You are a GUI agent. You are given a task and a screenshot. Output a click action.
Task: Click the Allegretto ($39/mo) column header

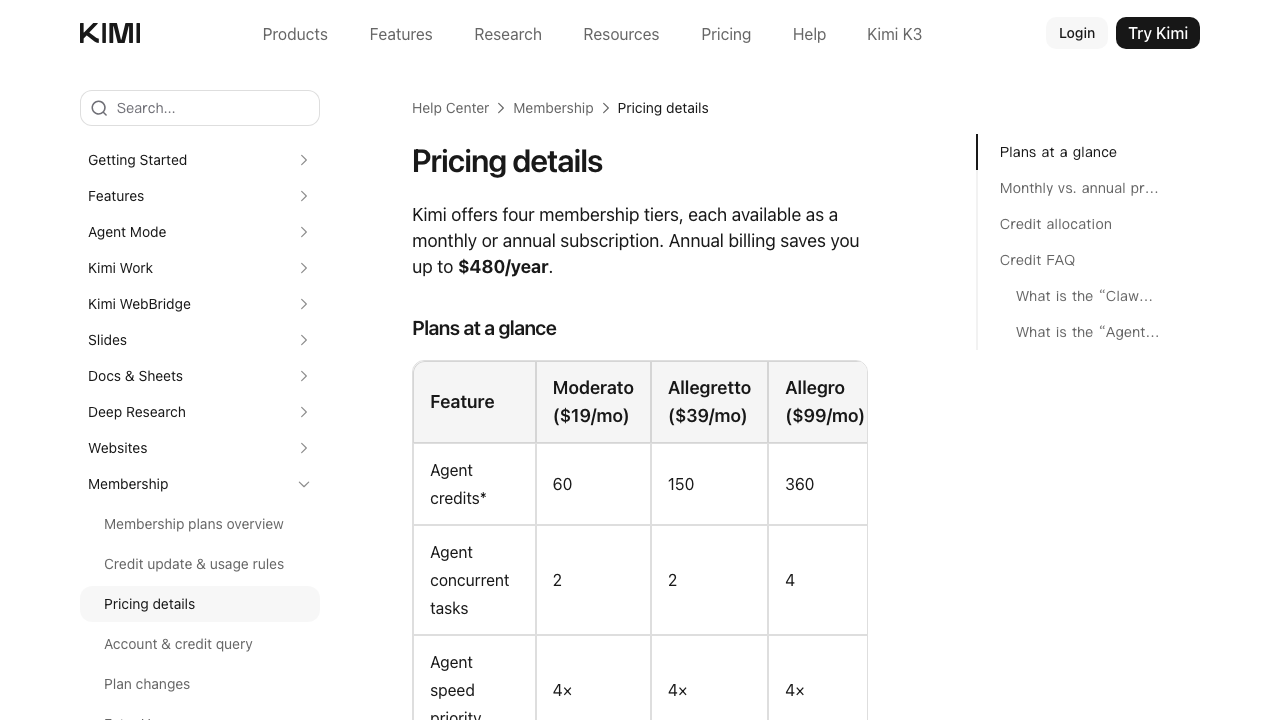[709, 402]
